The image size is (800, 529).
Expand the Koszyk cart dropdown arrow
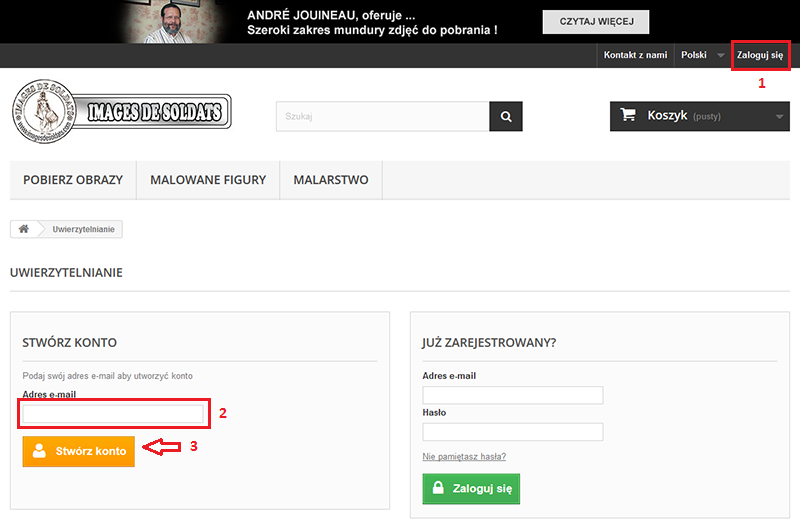click(x=780, y=116)
